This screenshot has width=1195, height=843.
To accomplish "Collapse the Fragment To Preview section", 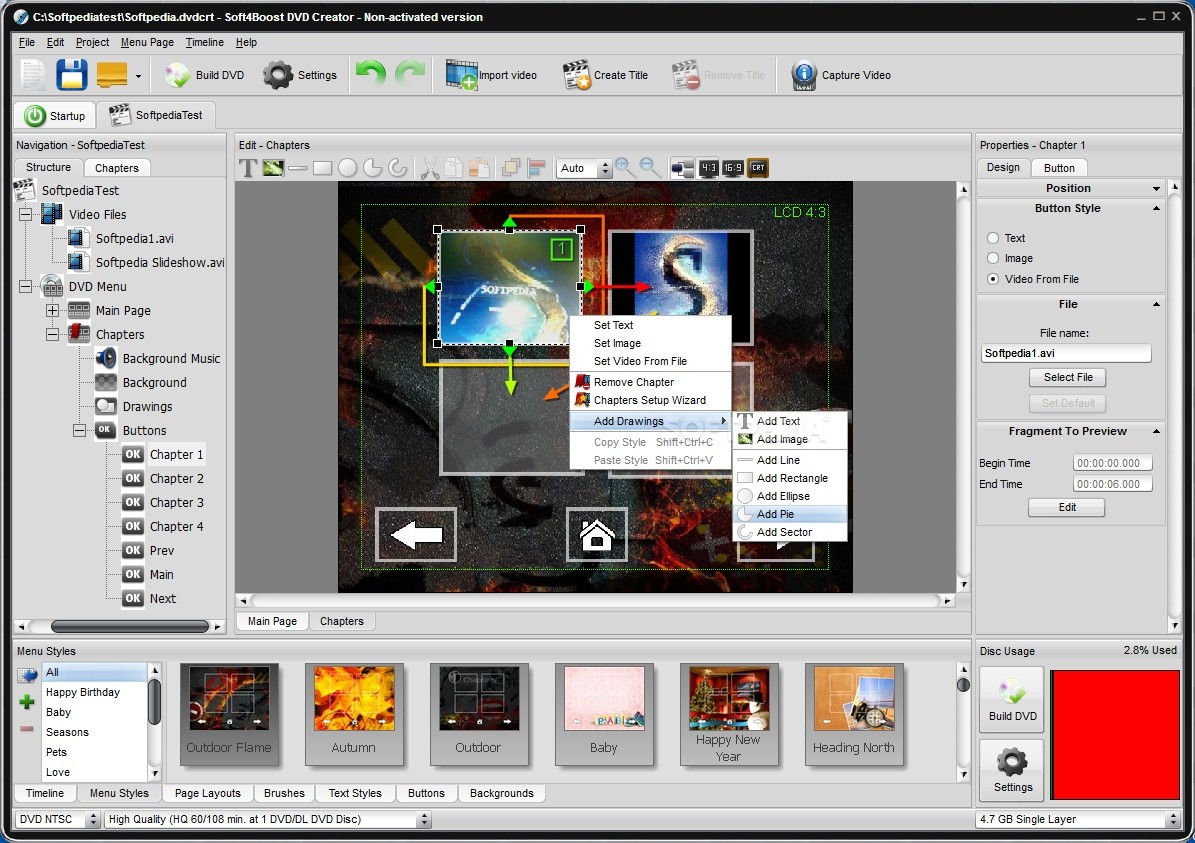I will click(1156, 431).
